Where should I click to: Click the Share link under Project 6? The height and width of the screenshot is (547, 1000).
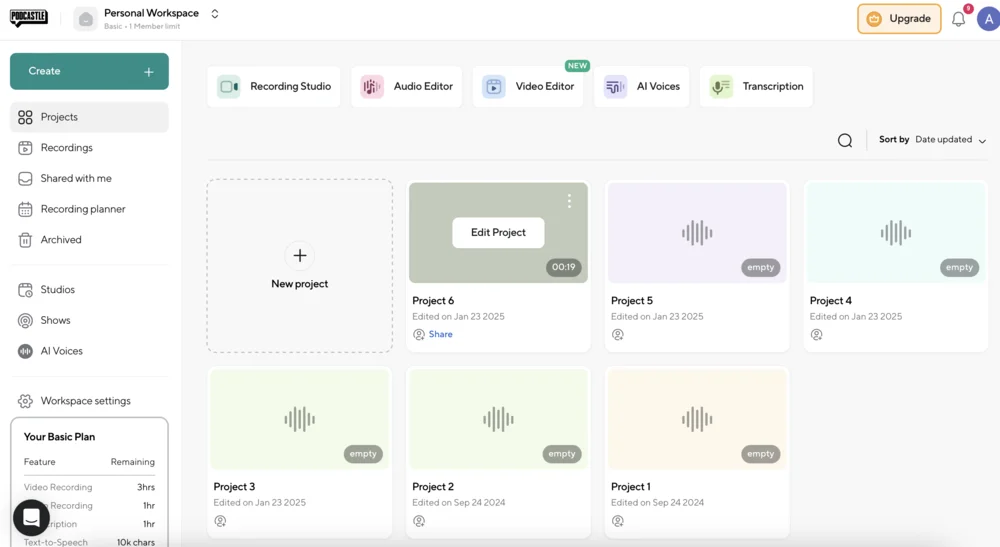pos(440,335)
